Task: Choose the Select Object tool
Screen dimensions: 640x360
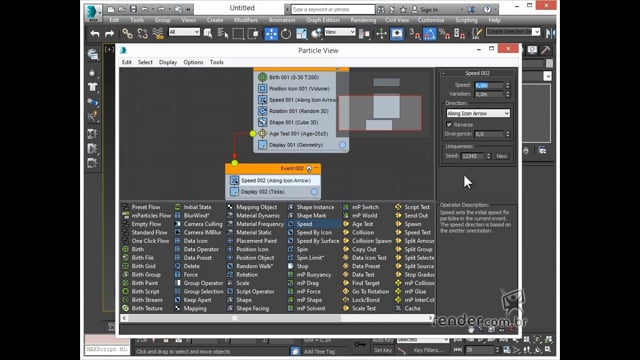Action: coord(208,33)
